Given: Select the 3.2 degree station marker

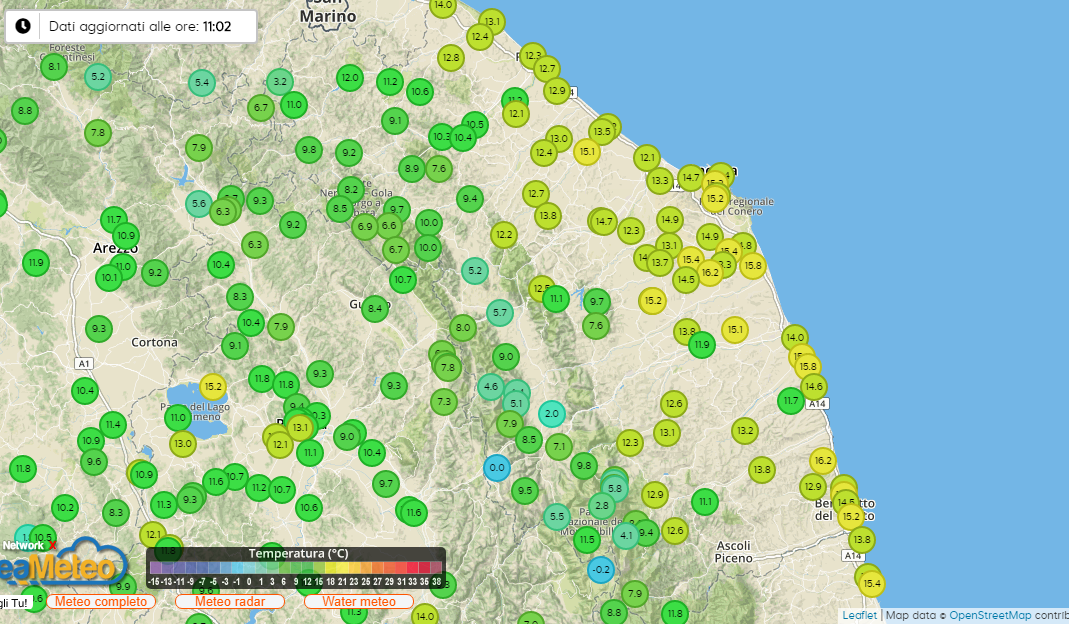Looking at the screenshot, I should 280,82.
